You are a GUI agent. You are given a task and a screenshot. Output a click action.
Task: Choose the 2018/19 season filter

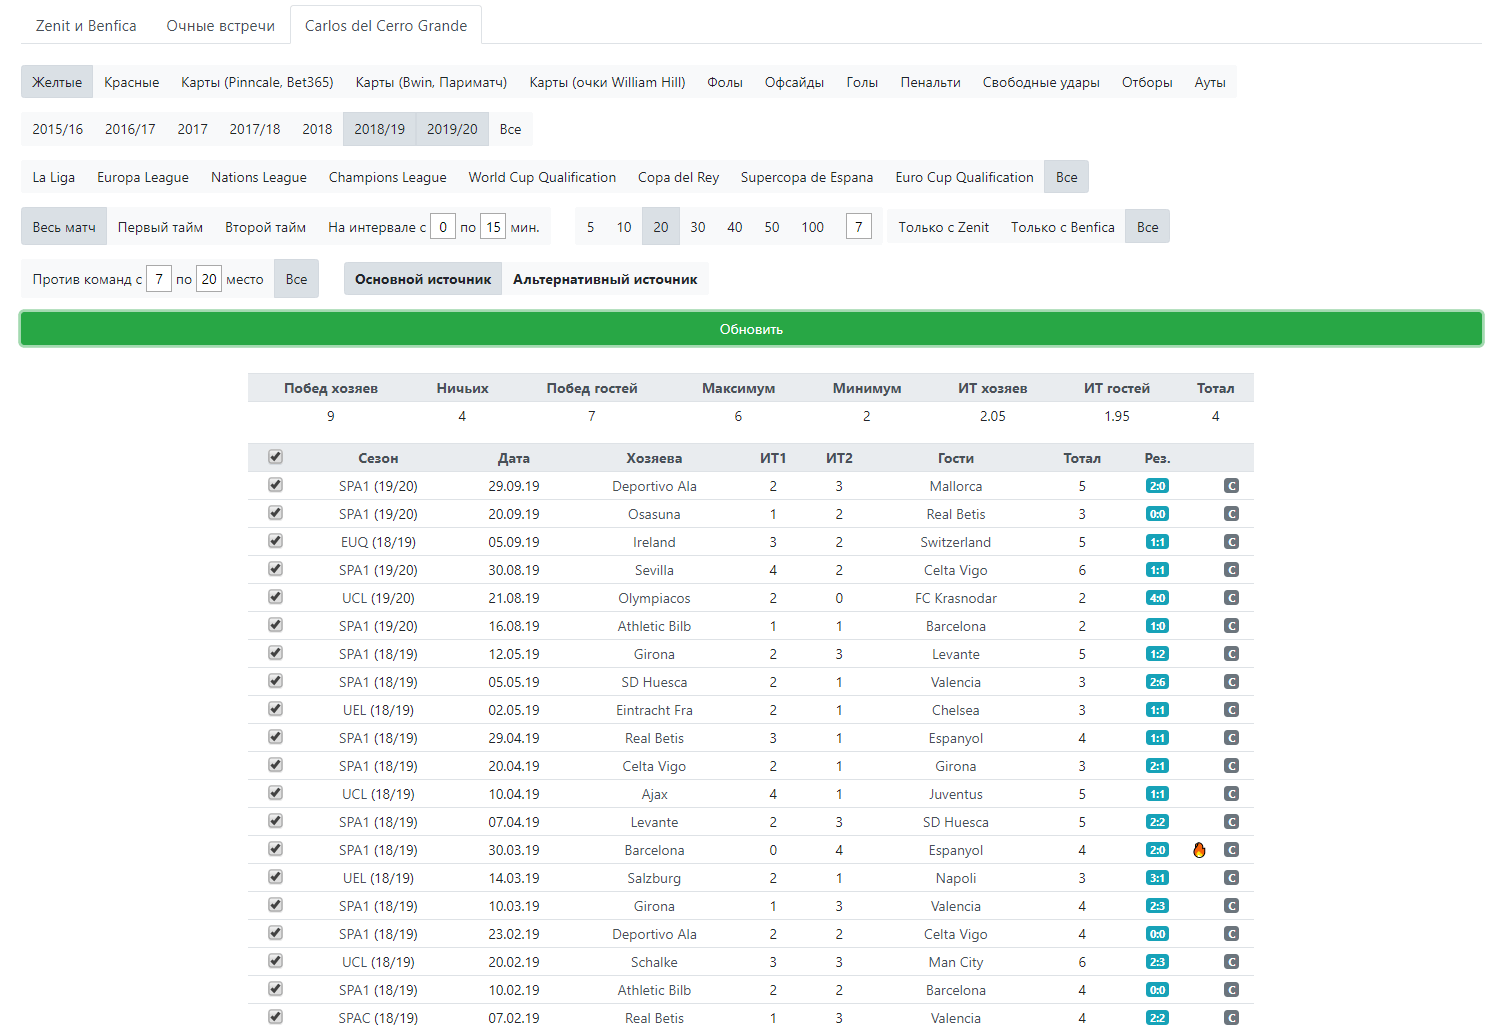379,129
